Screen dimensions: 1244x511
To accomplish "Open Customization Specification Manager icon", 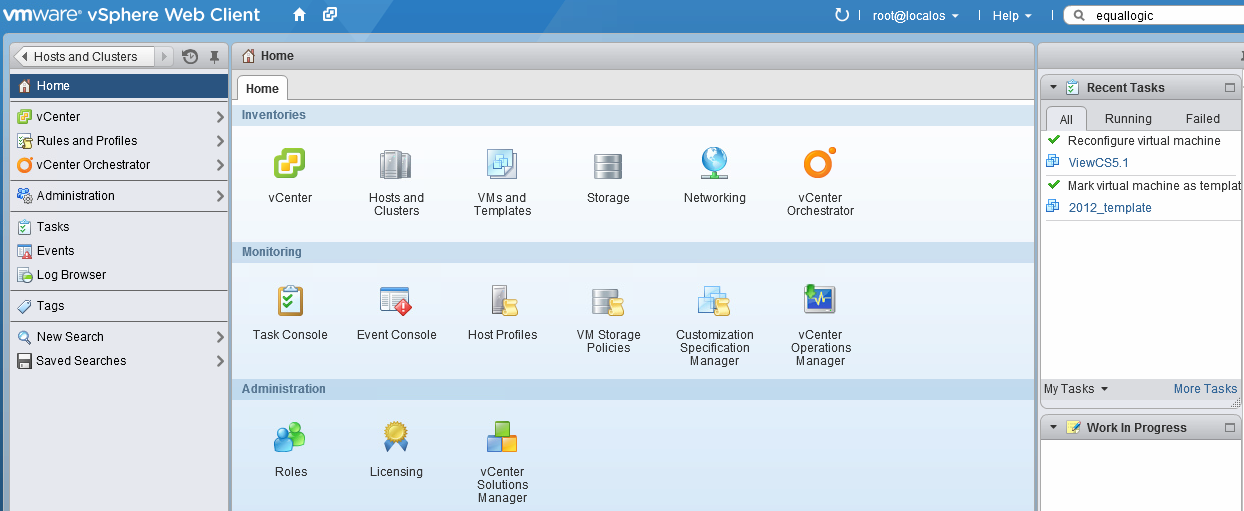I will pyautogui.click(x=714, y=300).
